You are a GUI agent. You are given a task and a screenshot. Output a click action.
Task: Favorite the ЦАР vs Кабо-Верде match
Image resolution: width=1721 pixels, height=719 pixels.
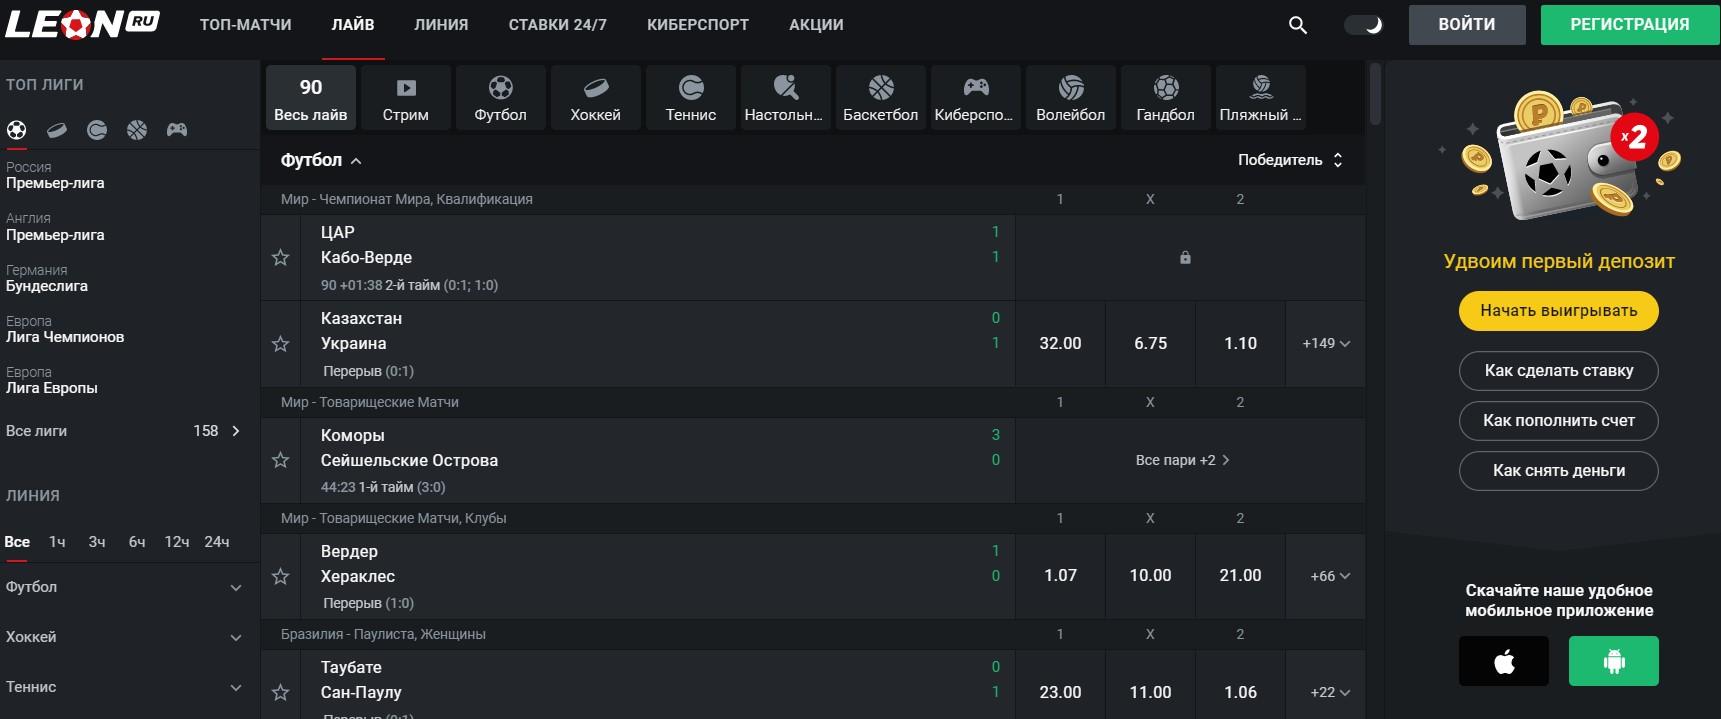click(x=281, y=258)
